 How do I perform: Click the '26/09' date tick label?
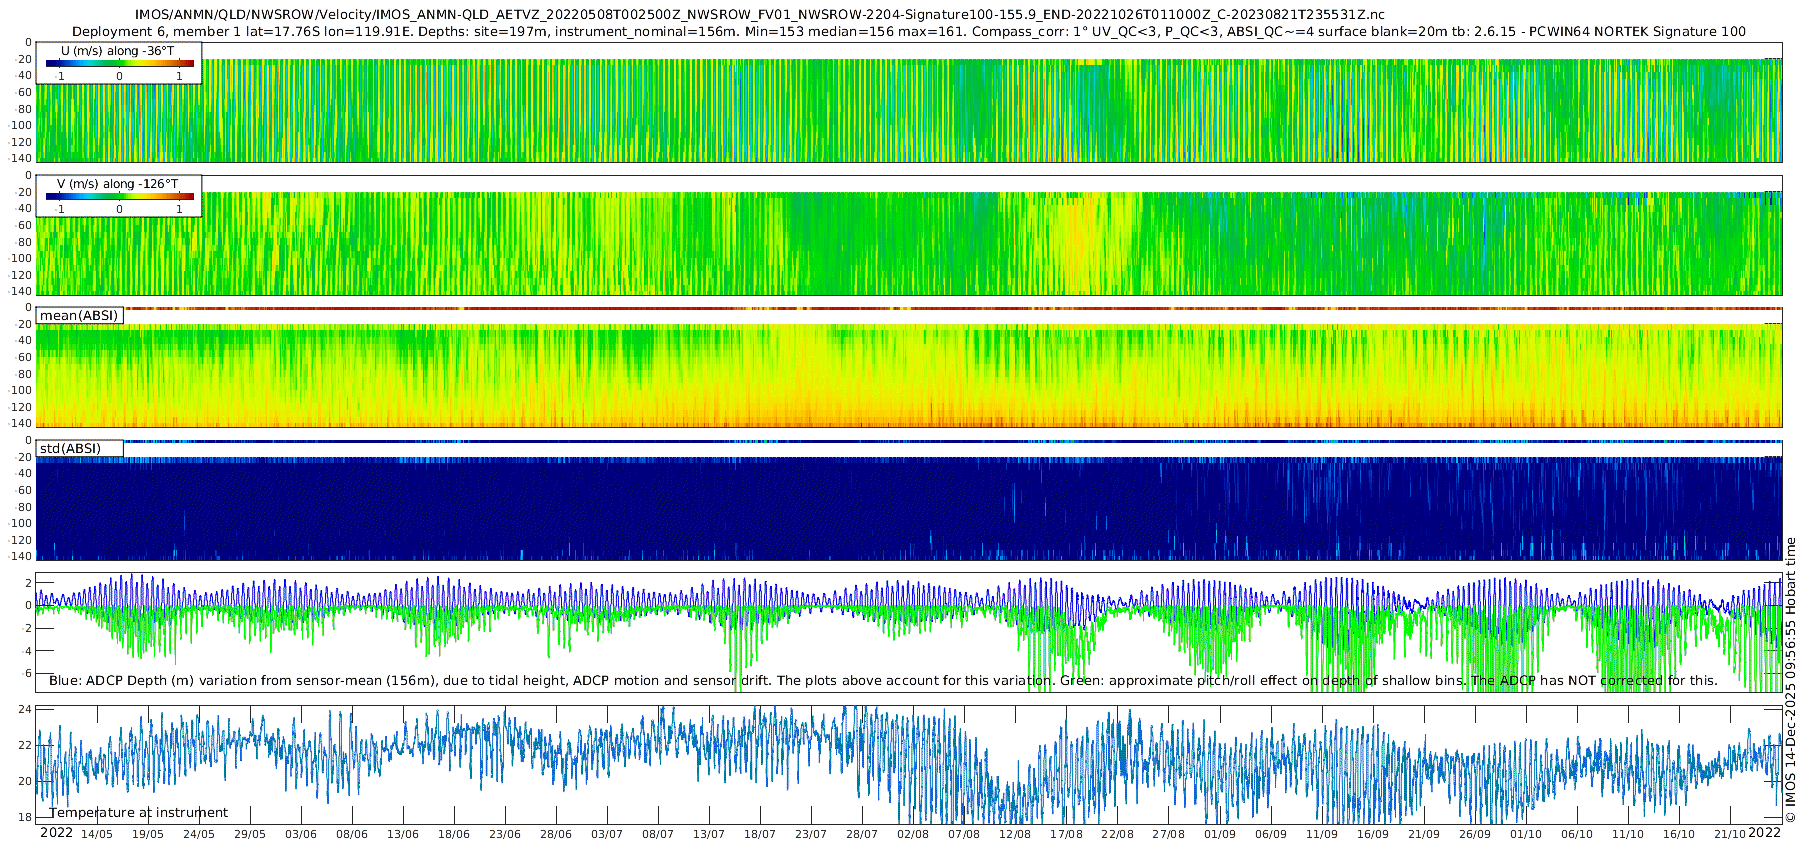(x=1475, y=834)
